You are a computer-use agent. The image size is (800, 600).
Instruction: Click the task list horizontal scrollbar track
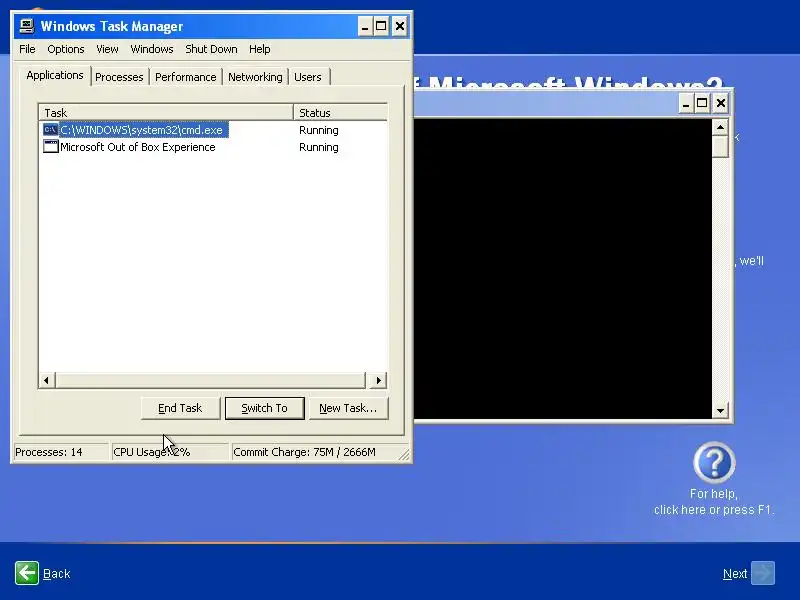pos(211,380)
